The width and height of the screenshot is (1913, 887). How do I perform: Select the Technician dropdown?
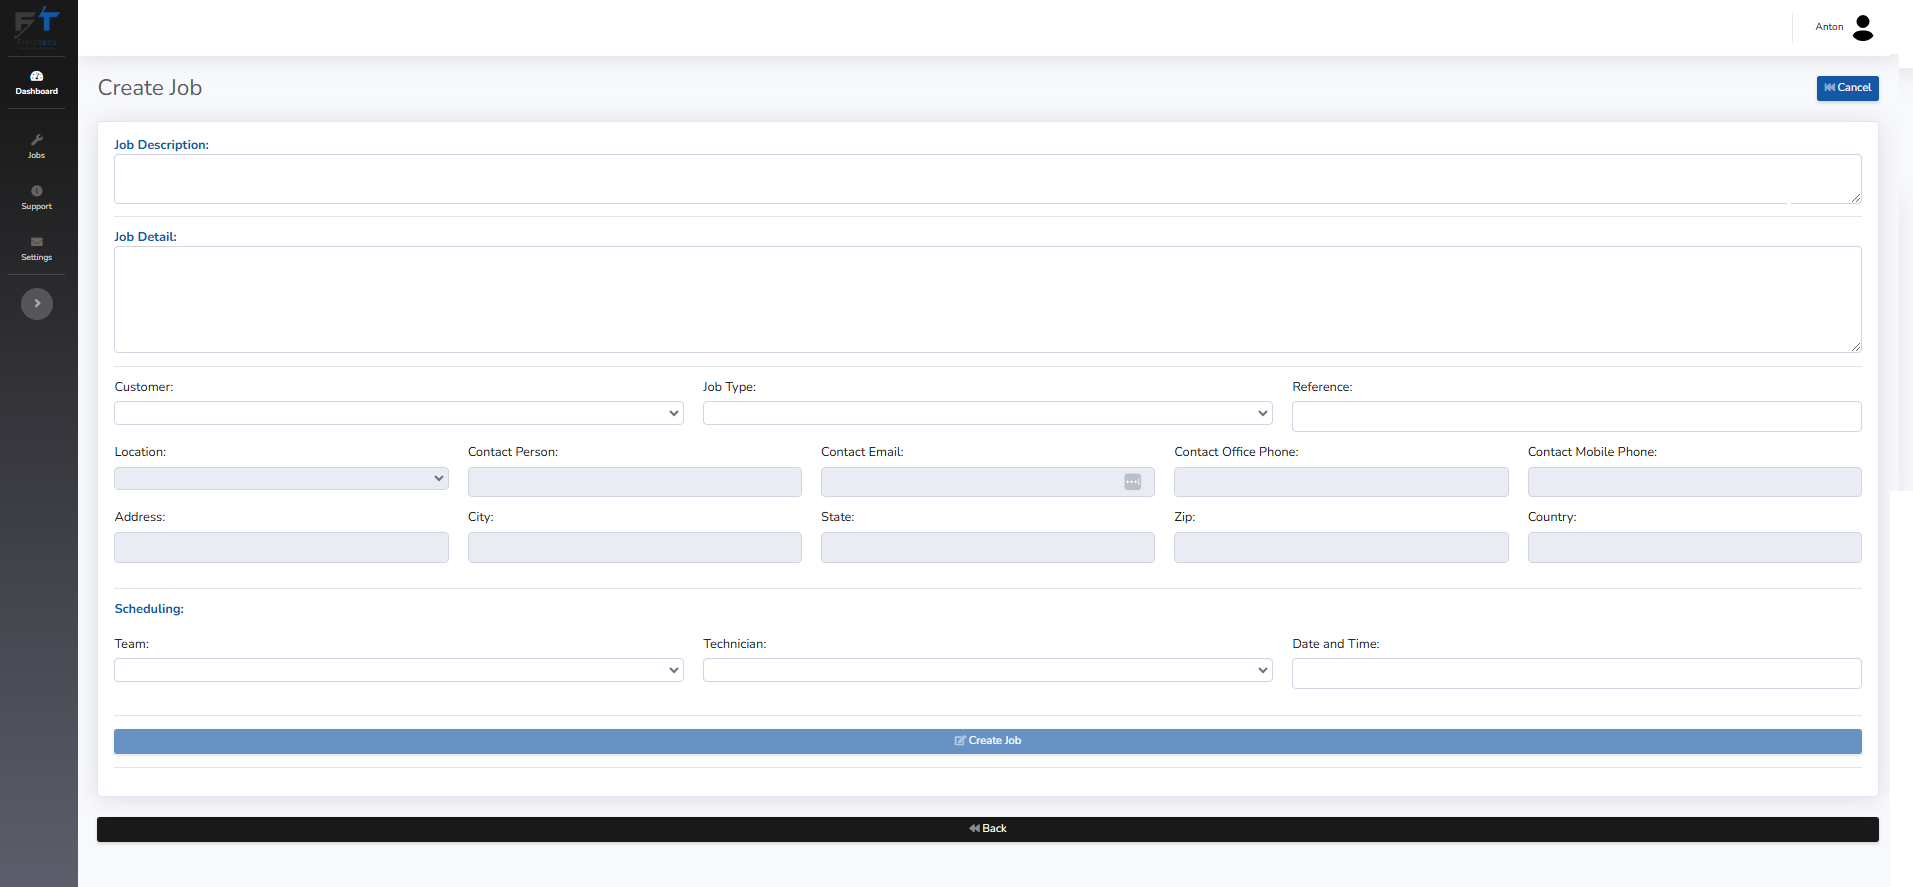[987, 670]
